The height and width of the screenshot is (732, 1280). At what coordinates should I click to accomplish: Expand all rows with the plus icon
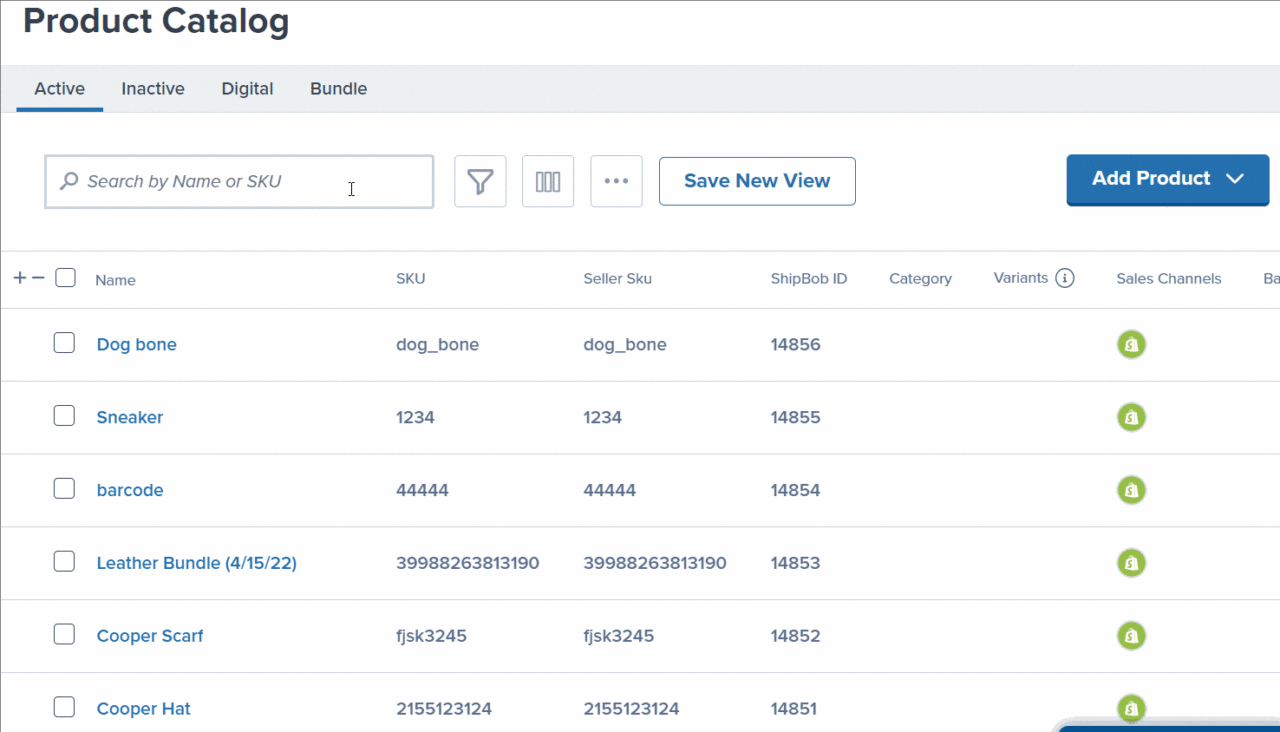18,276
